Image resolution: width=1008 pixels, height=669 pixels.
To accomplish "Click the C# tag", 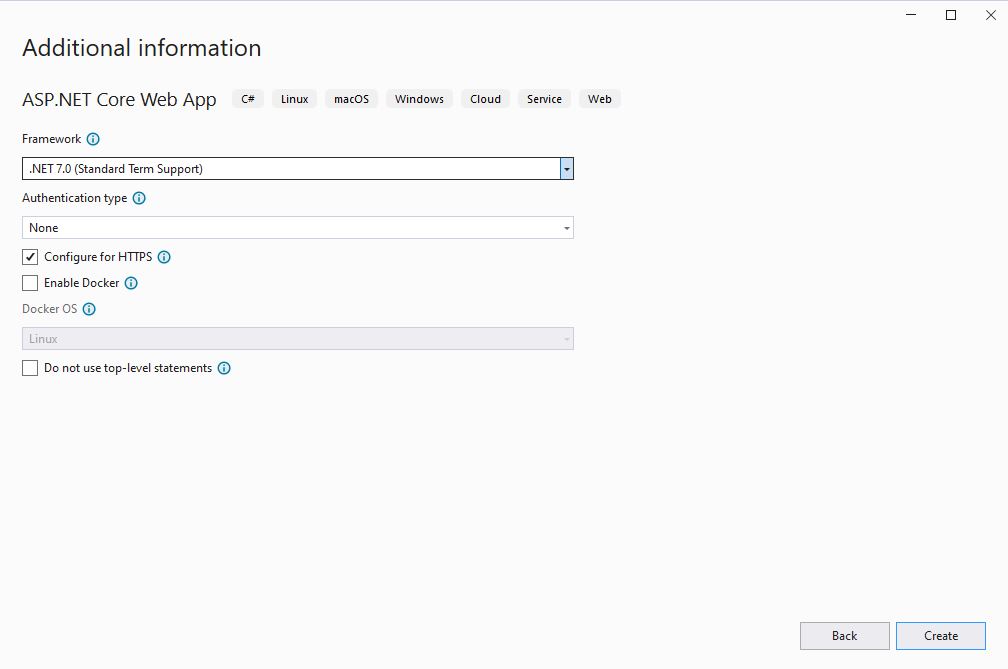I will 248,99.
